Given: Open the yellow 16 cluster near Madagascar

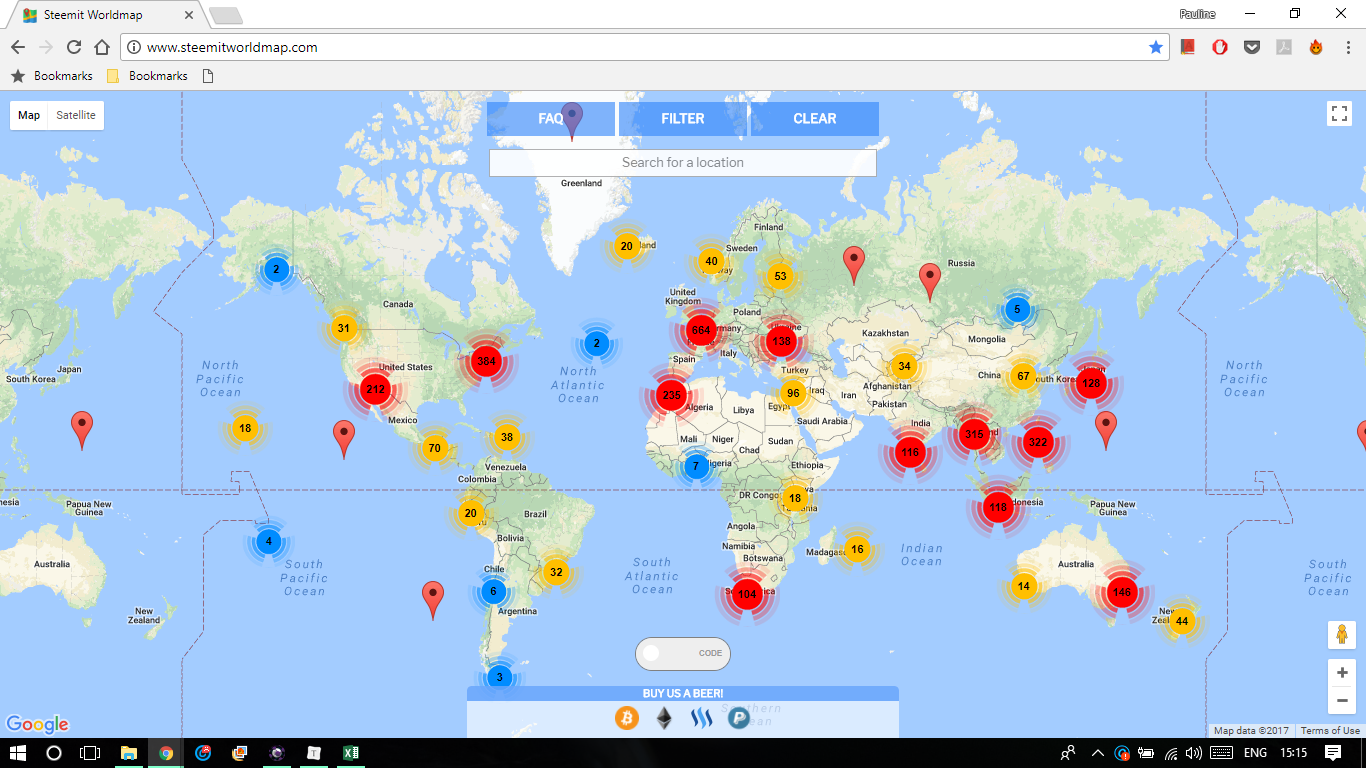Looking at the screenshot, I should coord(857,549).
